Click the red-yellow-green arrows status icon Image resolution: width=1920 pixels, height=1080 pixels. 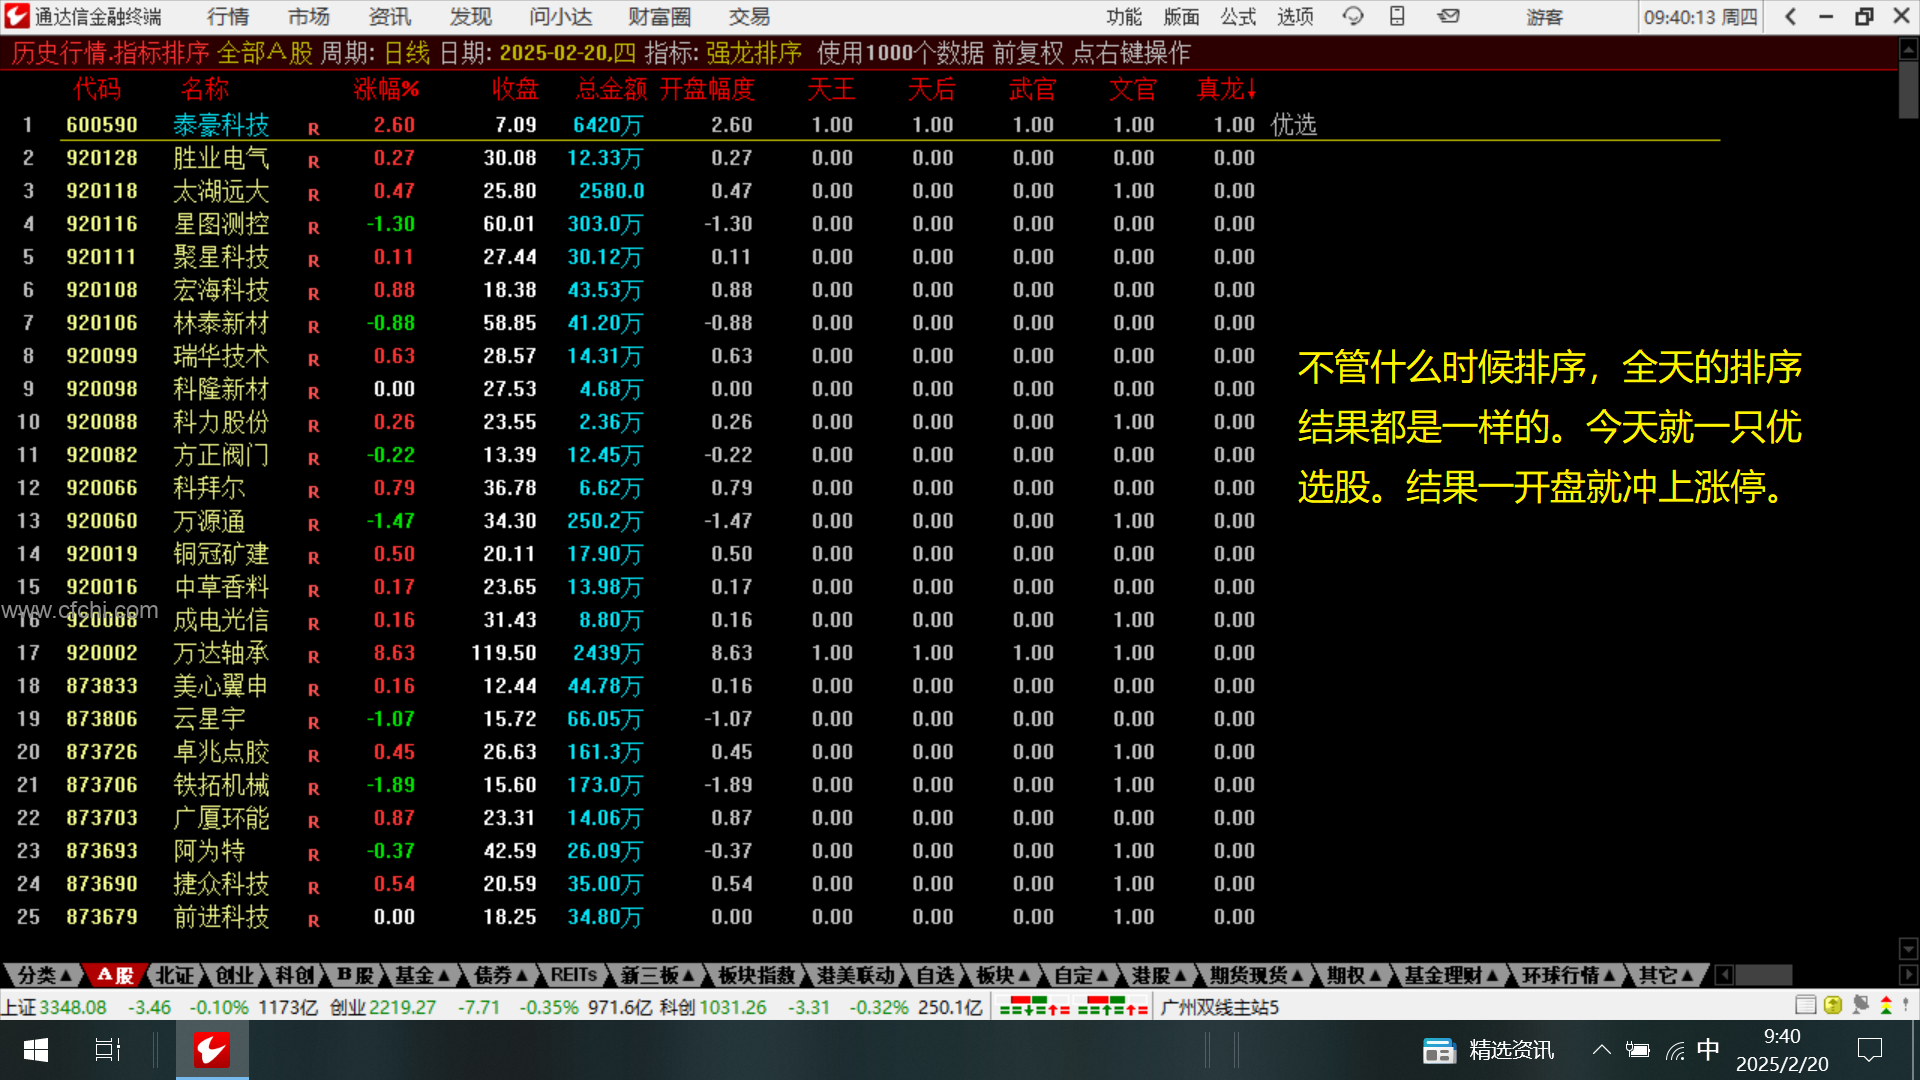[1886, 1006]
